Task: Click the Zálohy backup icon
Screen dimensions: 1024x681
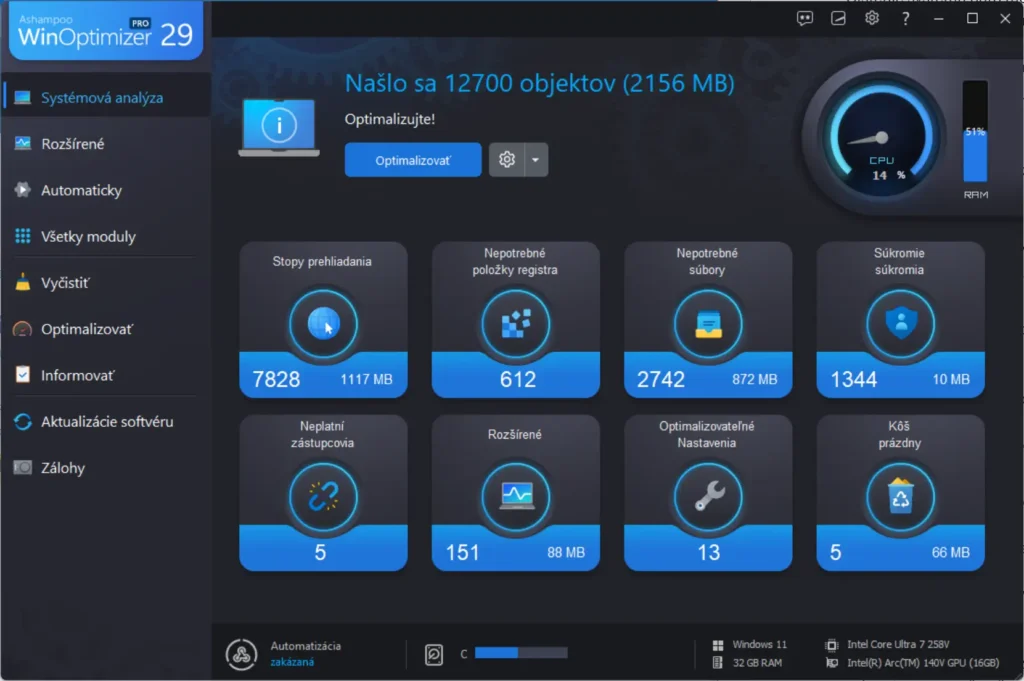Action: [23, 467]
